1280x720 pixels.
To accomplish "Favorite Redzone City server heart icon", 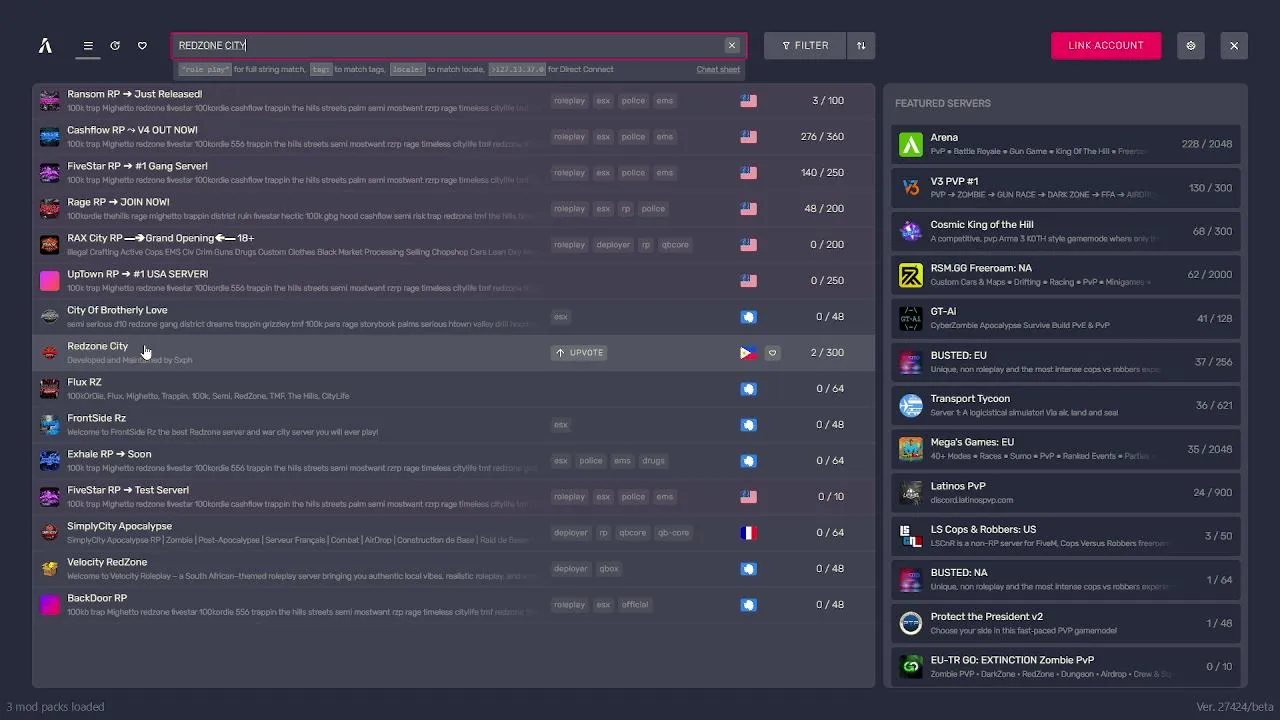I will pos(772,353).
